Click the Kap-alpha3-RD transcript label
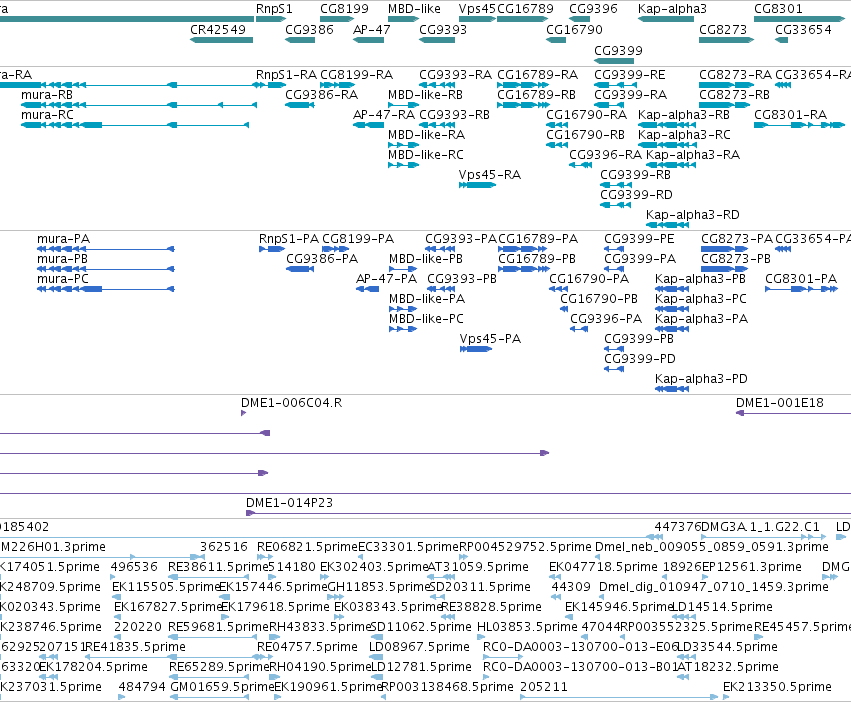851x702 pixels. (693, 214)
